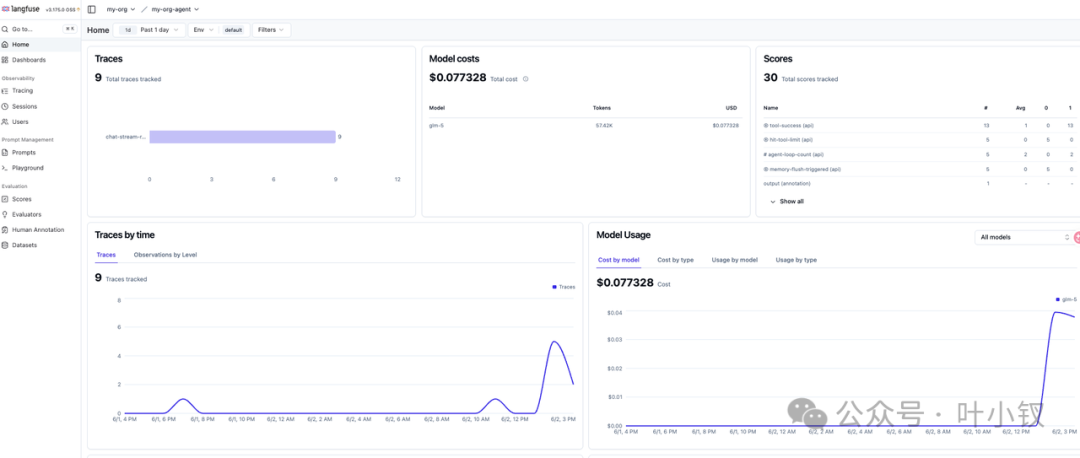The height and width of the screenshot is (458, 1080).
Task: Click the glm-5 row in Model costs
Action: (x=584, y=125)
